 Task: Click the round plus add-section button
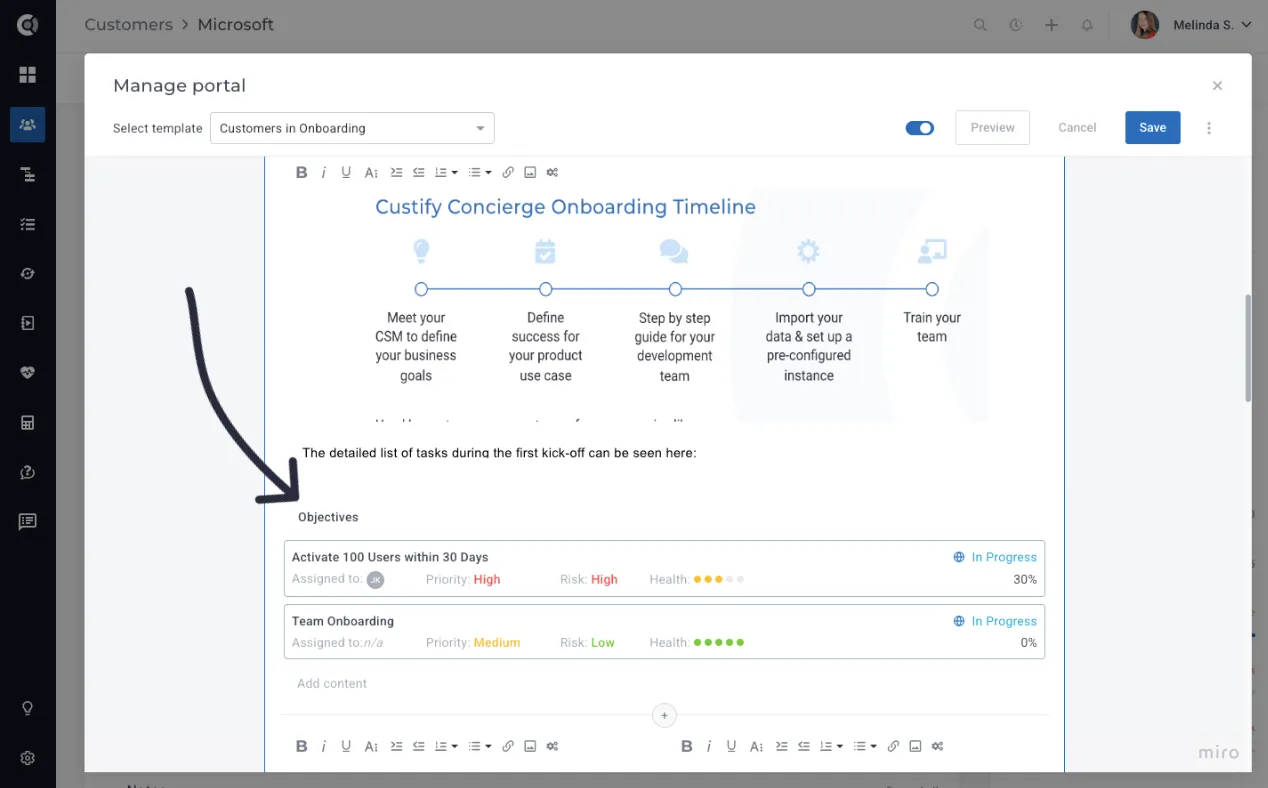coord(664,715)
